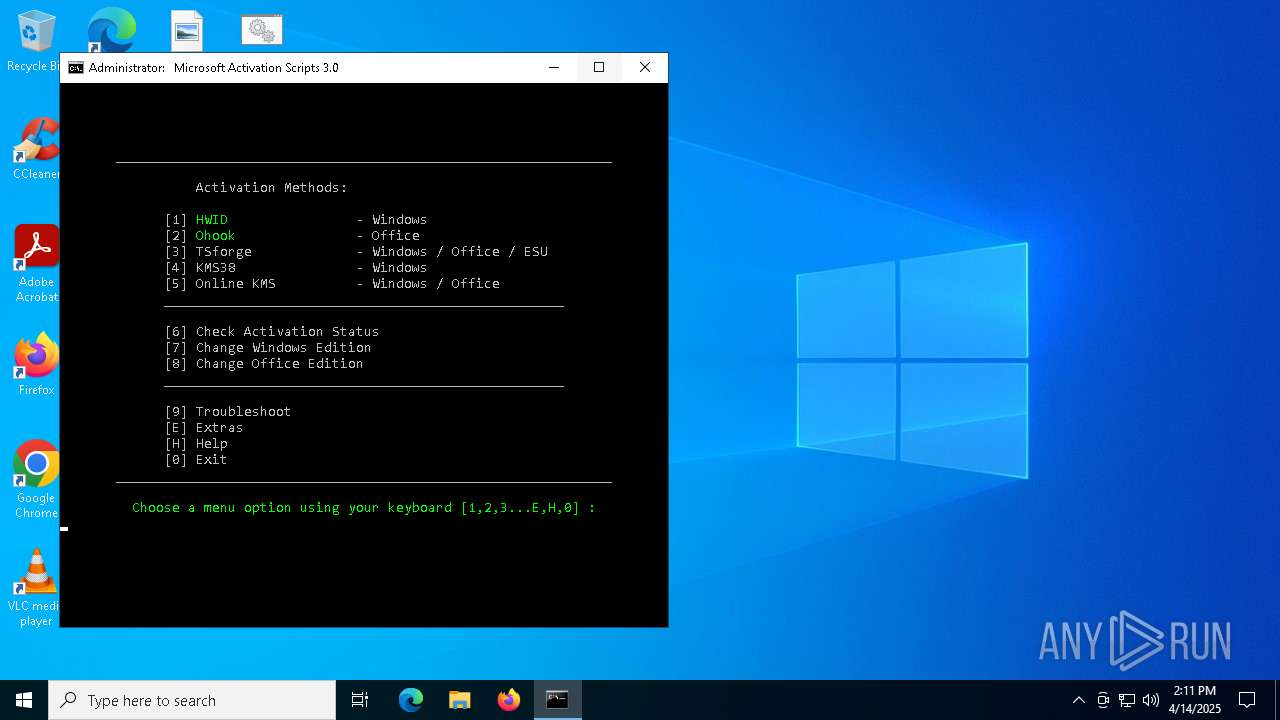Open File Explorer from the taskbar
Screen dimensions: 1280x720
pos(460,700)
